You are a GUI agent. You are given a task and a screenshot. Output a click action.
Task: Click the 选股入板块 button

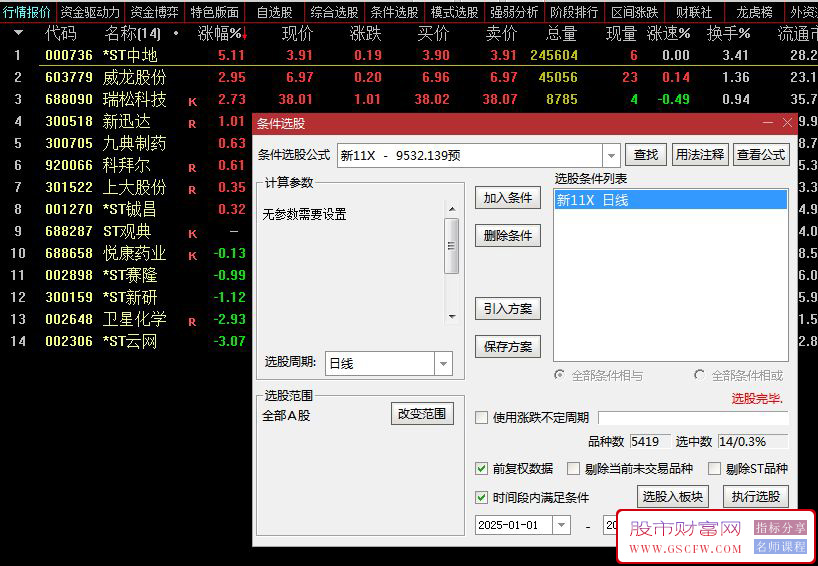pyautogui.click(x=672, y=497)
